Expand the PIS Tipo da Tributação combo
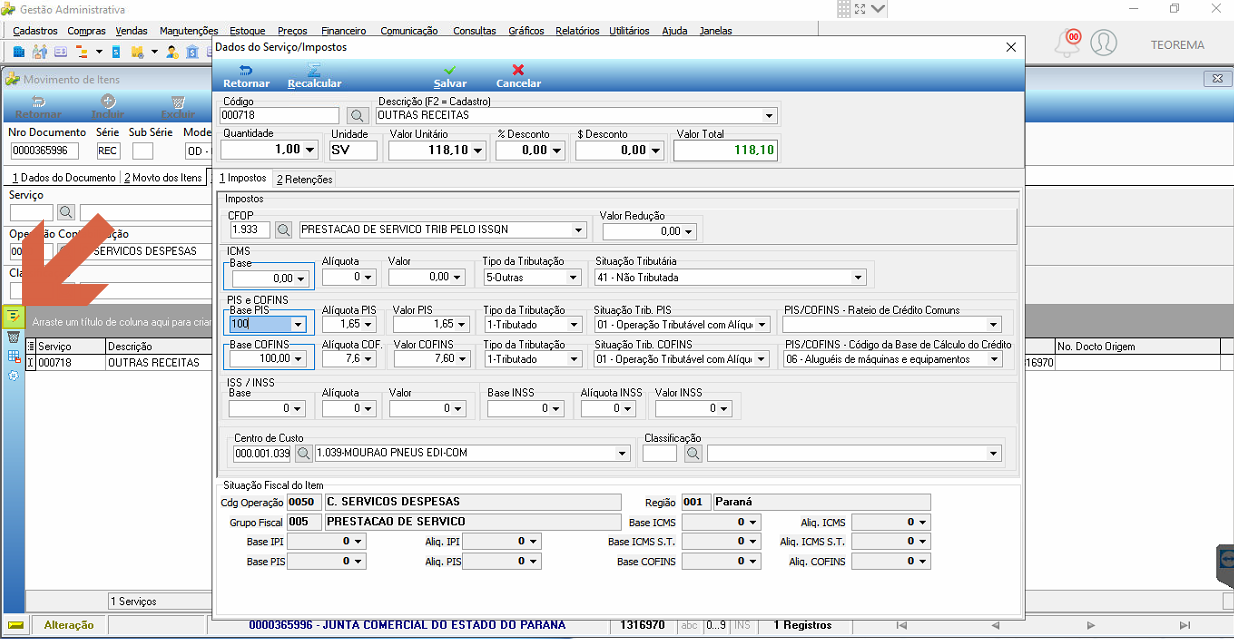This screenshot has height=639, width=1234. pos(574,325)
